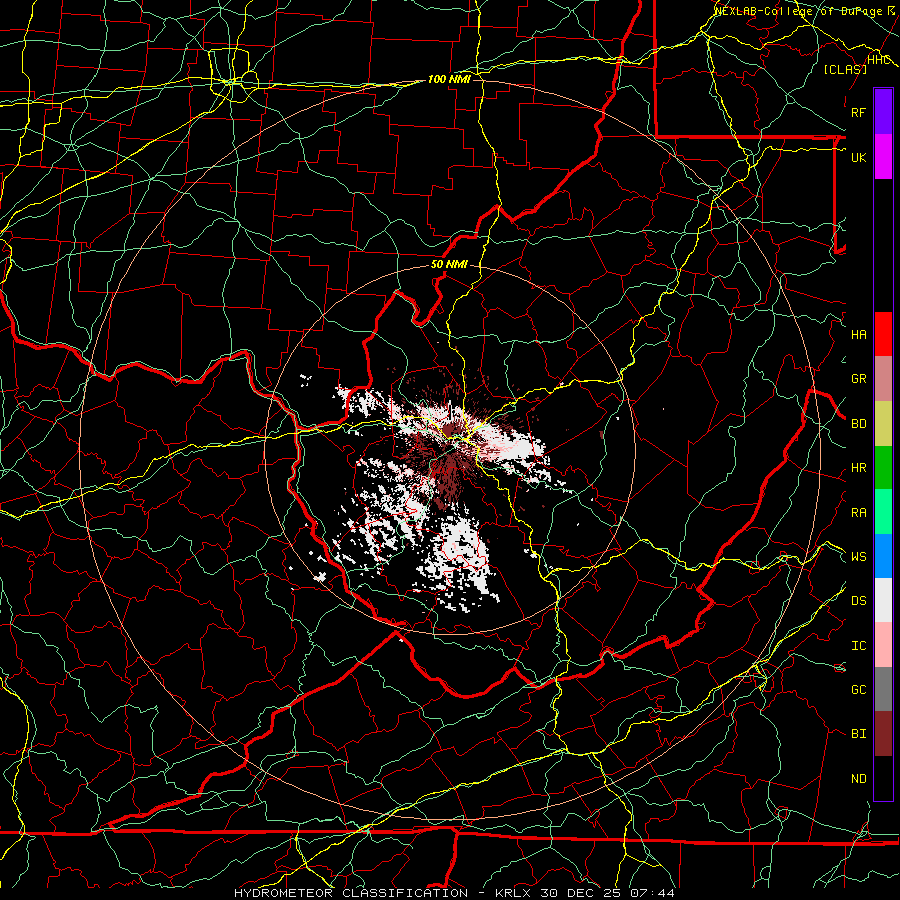Click the KRLX radar site identifier

[x=513, y=893]
